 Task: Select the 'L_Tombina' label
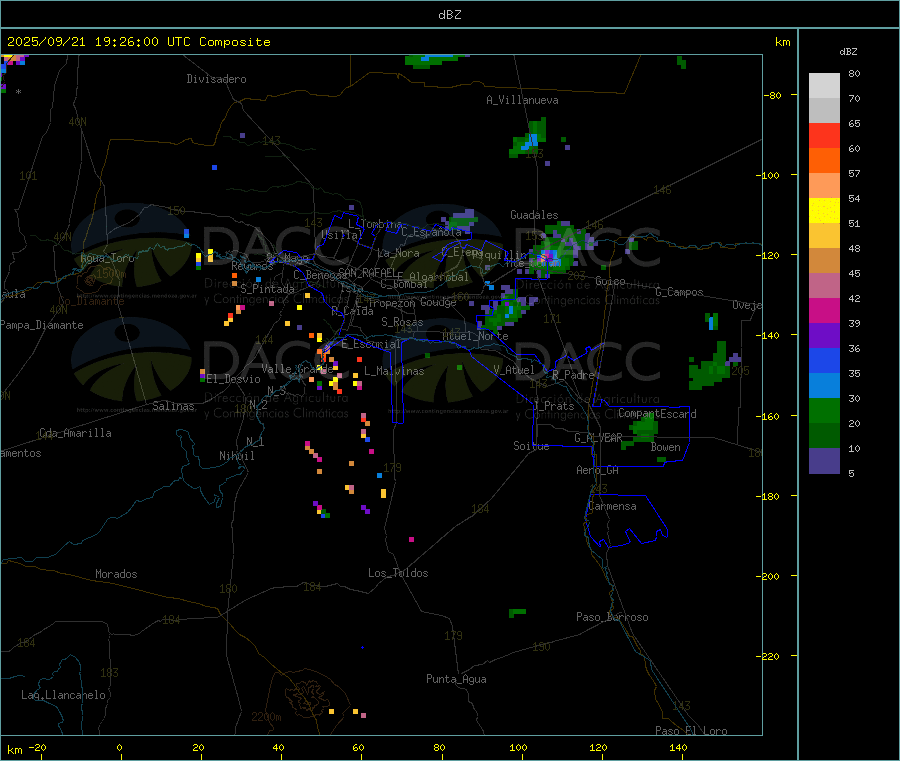(375, 224)
